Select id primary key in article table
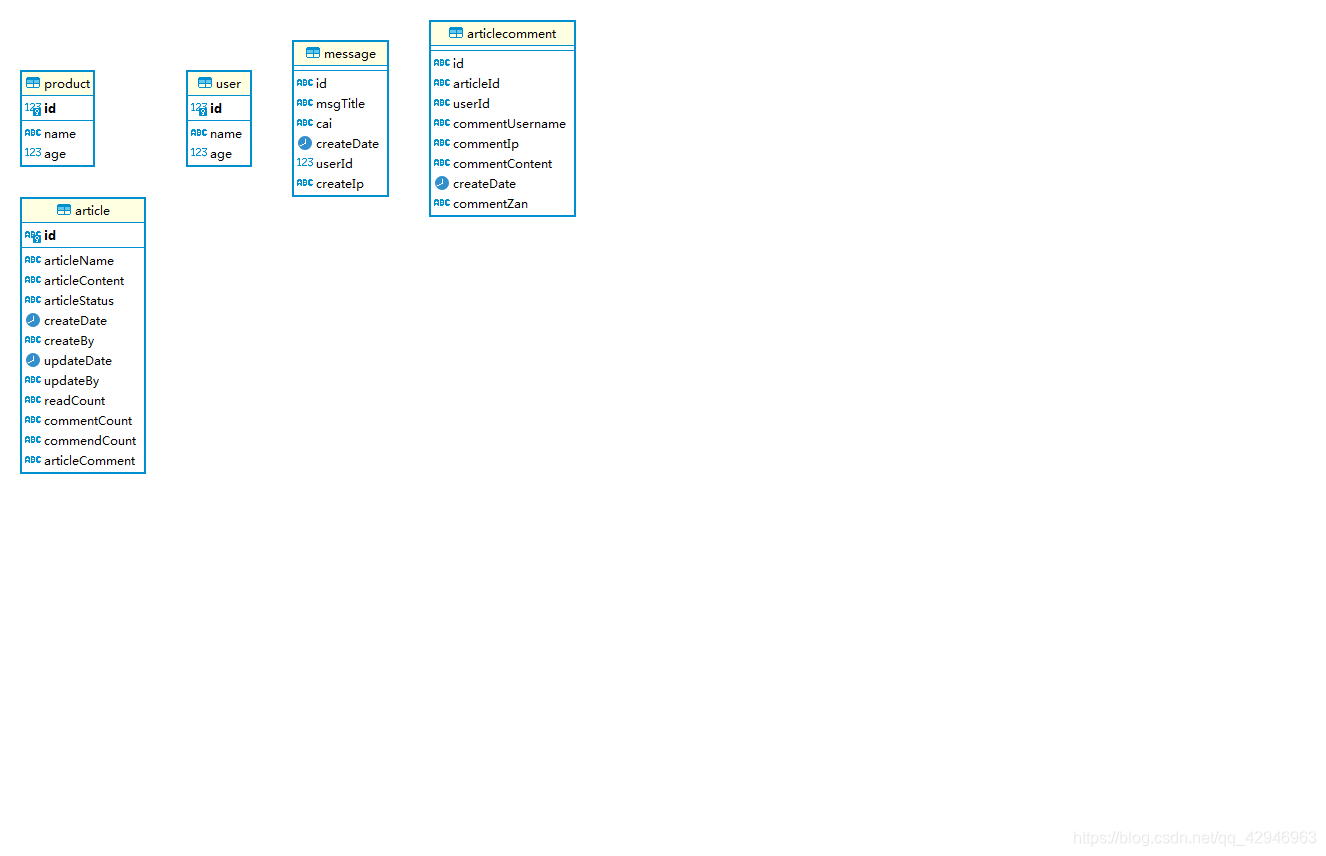The width and height of the screenshot is (1326, 856). pyautogui.click(x=83, y=235)
